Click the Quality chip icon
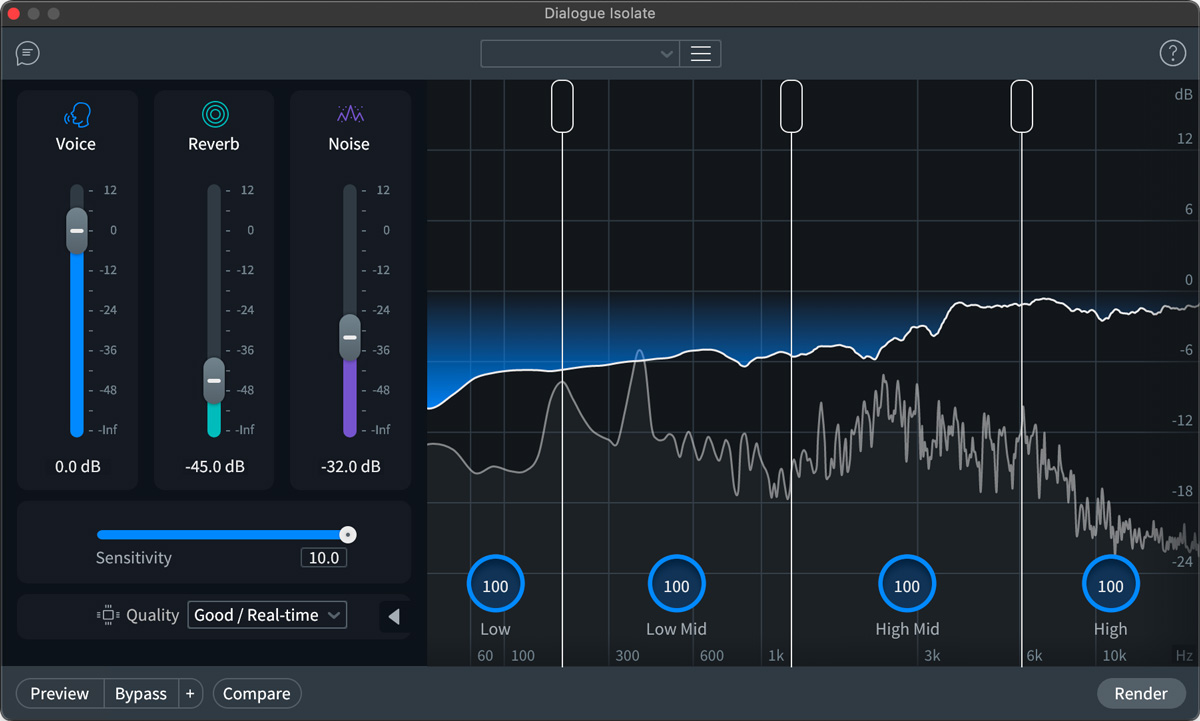The height and width of the screenshot is (721, 1200). 108,615
